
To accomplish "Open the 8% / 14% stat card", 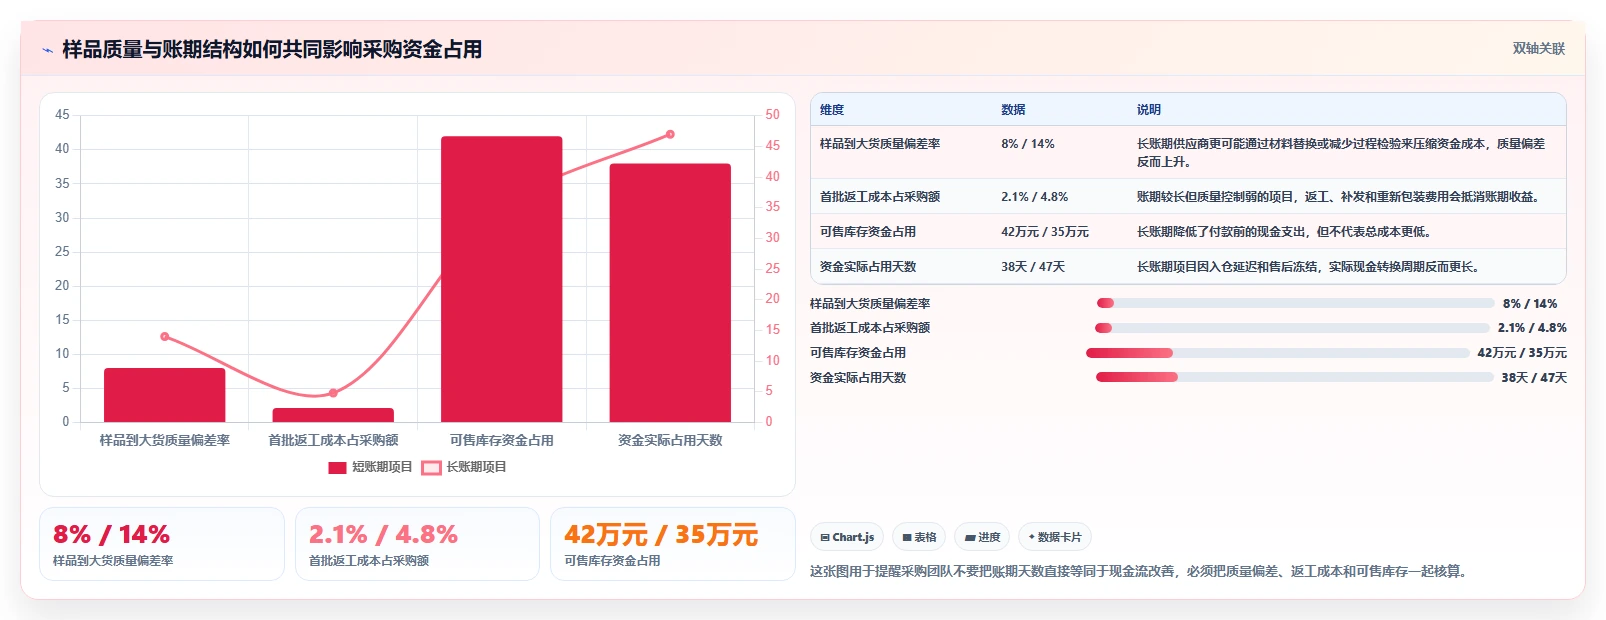I will pyautogui.click(x=162, y=544).
